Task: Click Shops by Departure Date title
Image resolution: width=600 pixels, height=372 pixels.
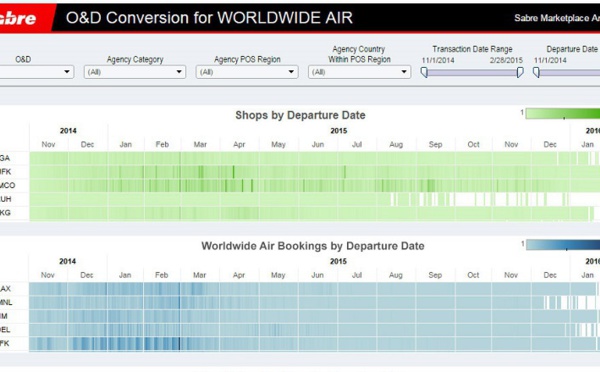Action: [300, 115]
